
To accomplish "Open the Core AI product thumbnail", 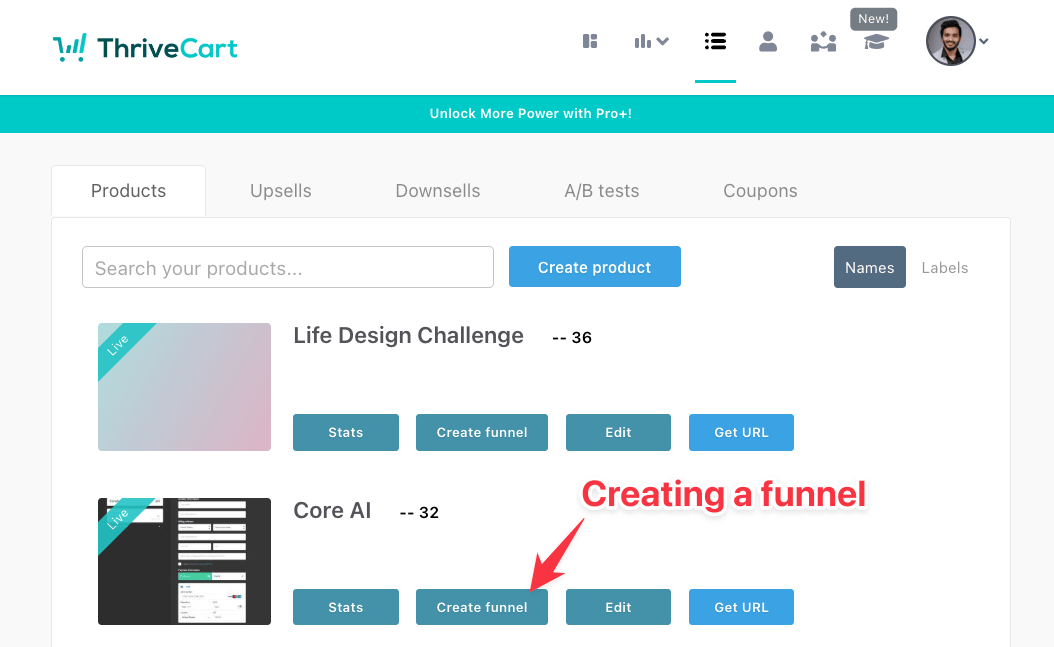I will 184,562.
